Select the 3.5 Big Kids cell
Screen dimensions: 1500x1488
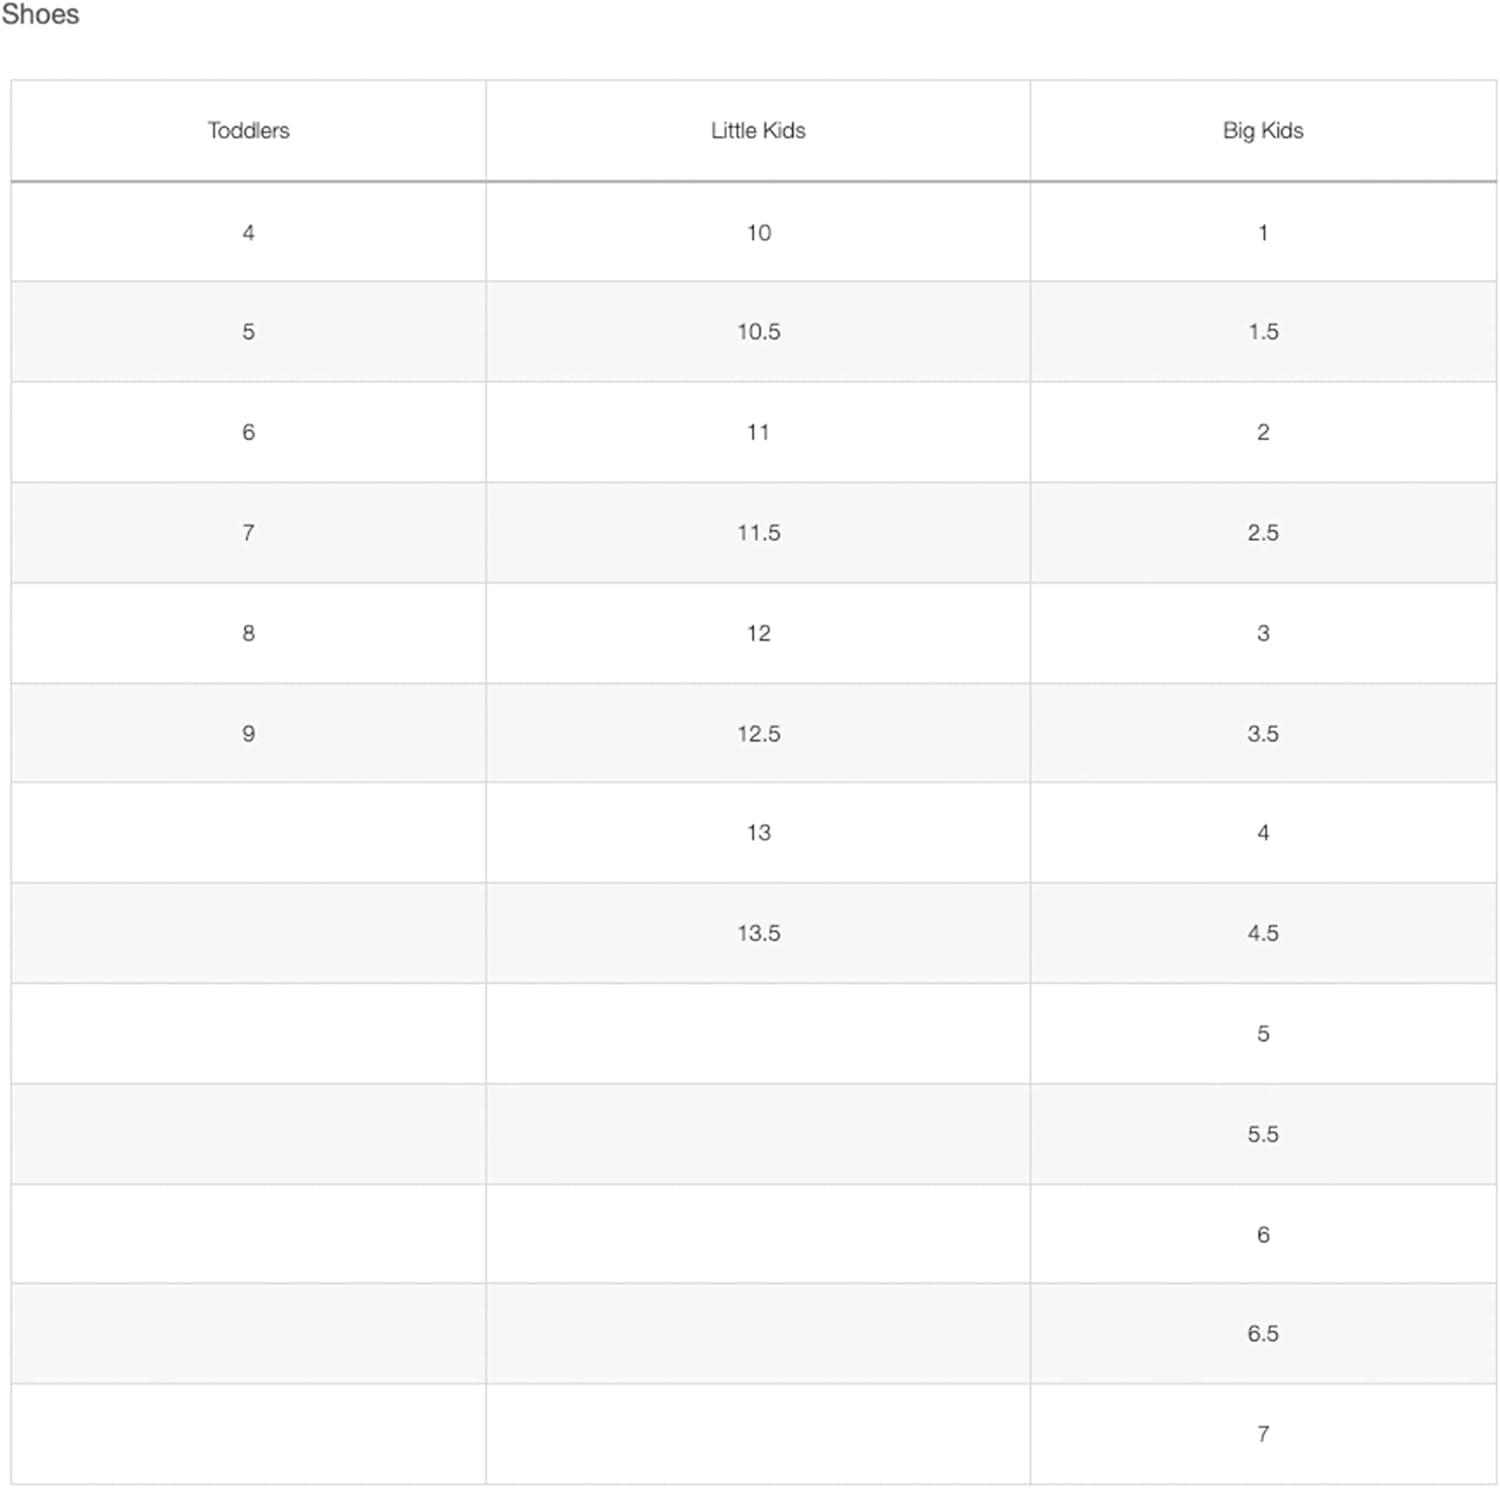(x=1263, y=734)
